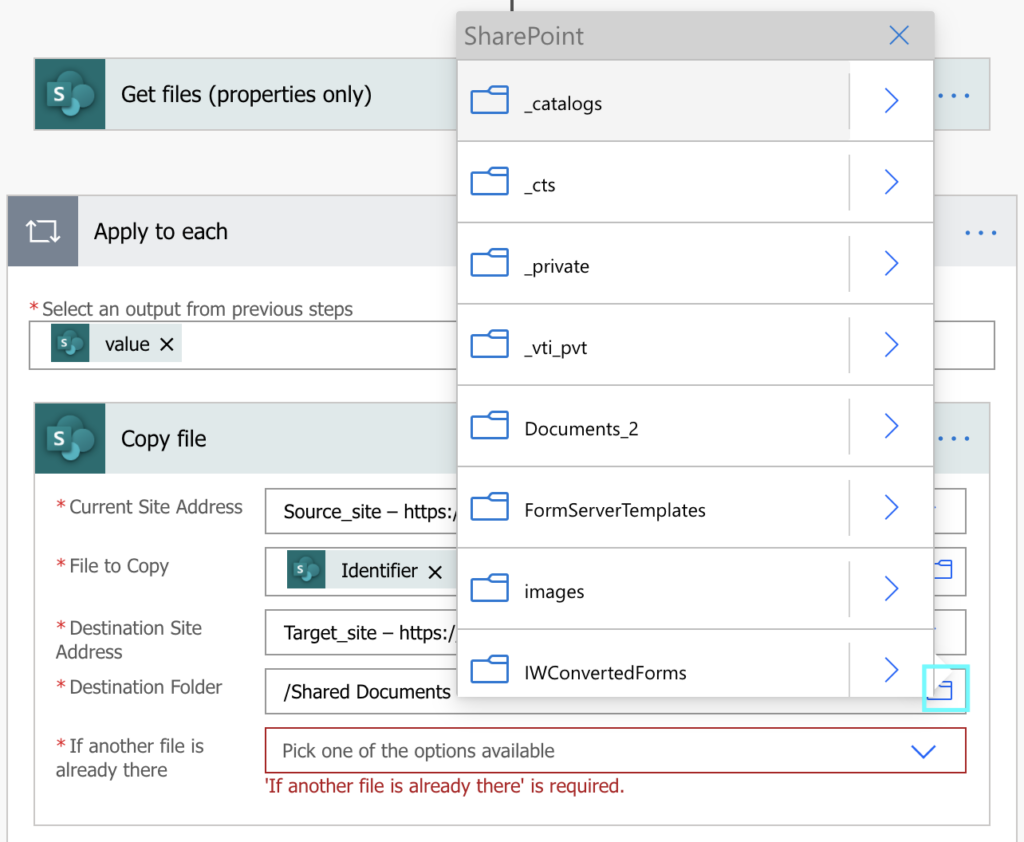Select the IWConvertedForms folder name
The width and height of the screenshot is (1024, 842).
tap(605, 673)
